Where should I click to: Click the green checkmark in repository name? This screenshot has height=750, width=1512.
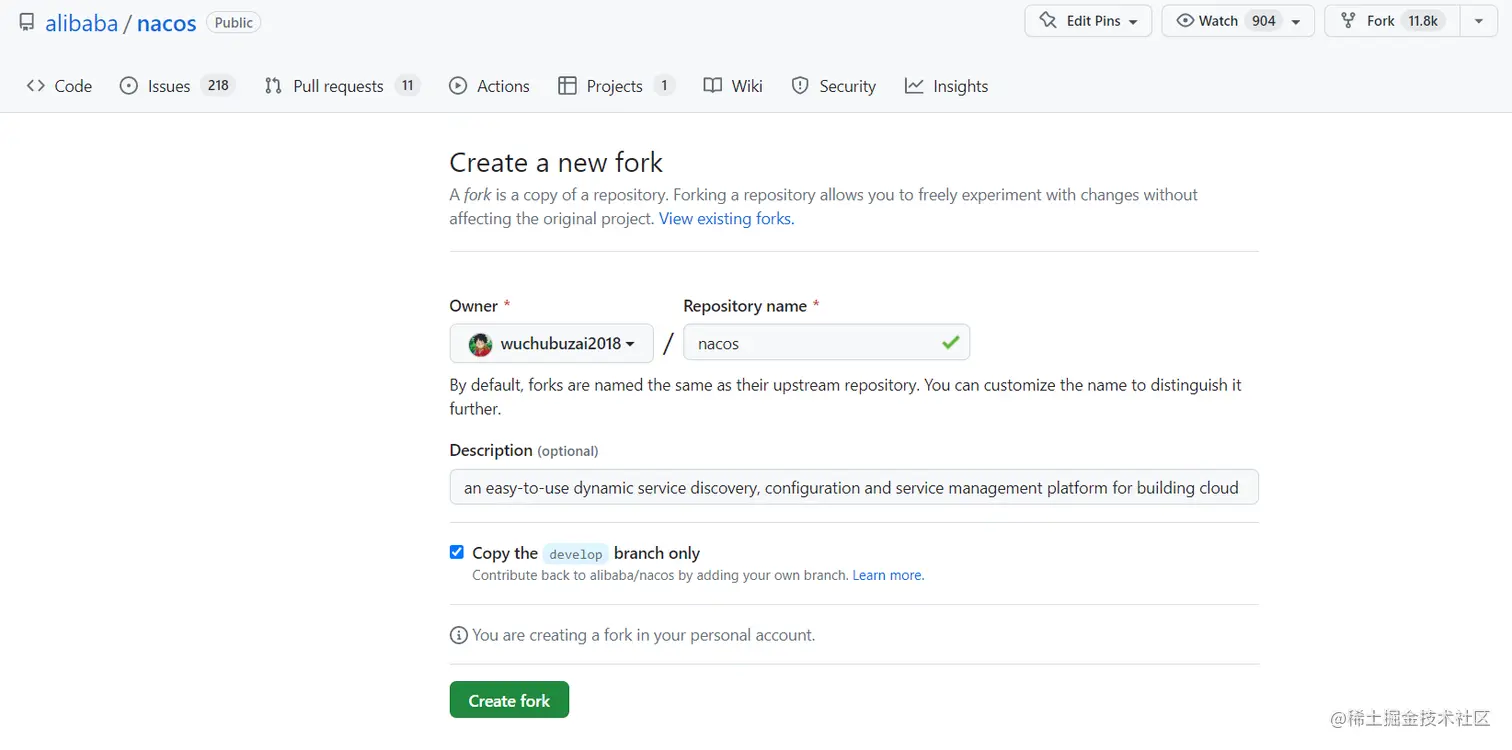point(950,343)
